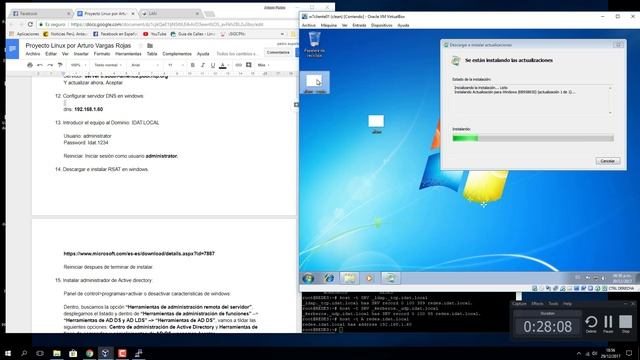
Task: Open Chrome from the Windows 10 taskbar
Action: coord(89,353)
